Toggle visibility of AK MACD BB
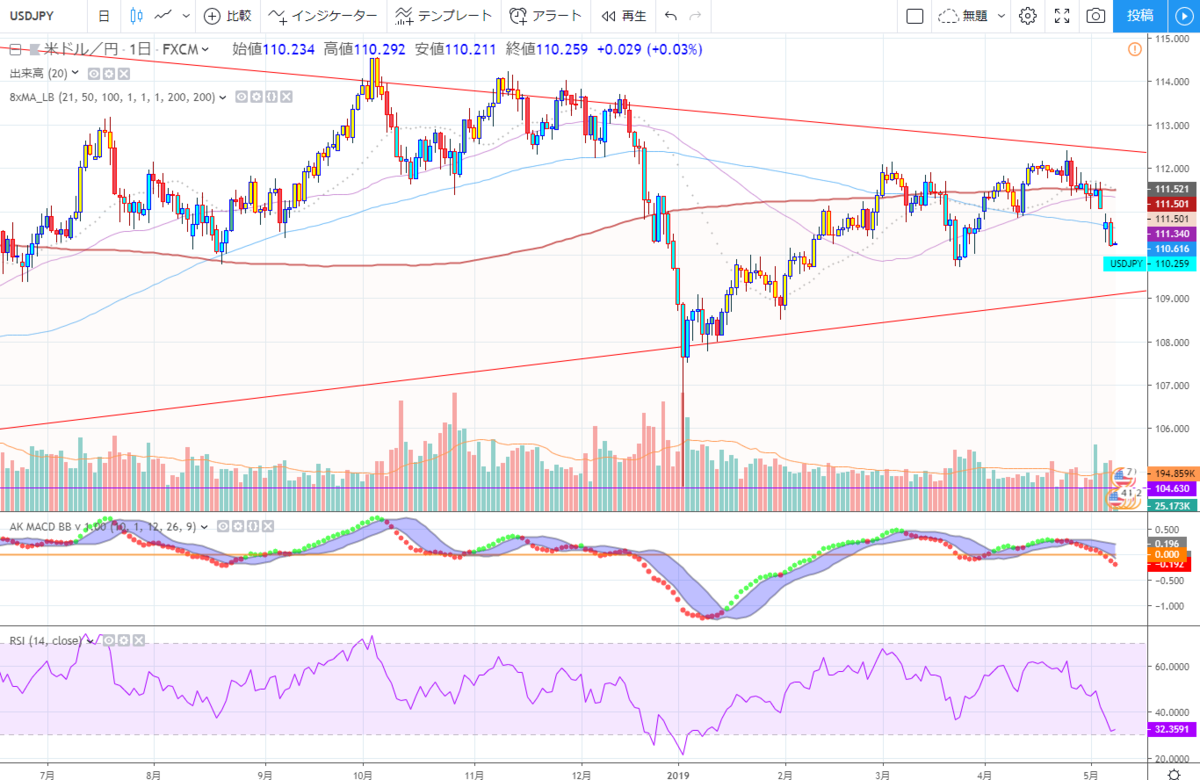This screenshot has height=780, width=1200. coord(225,525)
